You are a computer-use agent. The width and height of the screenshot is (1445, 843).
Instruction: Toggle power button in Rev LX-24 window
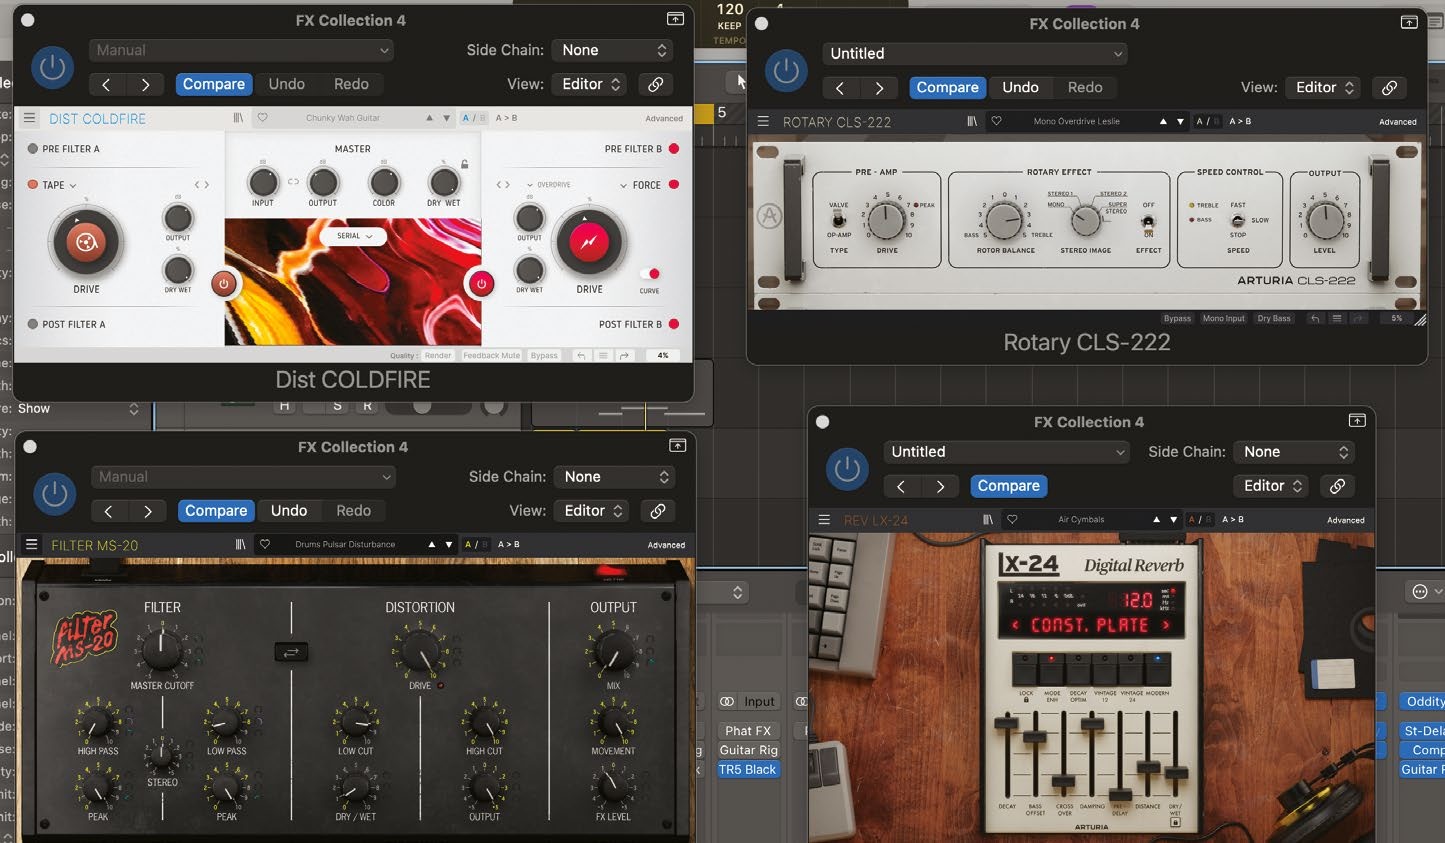(x=847, y=469)
